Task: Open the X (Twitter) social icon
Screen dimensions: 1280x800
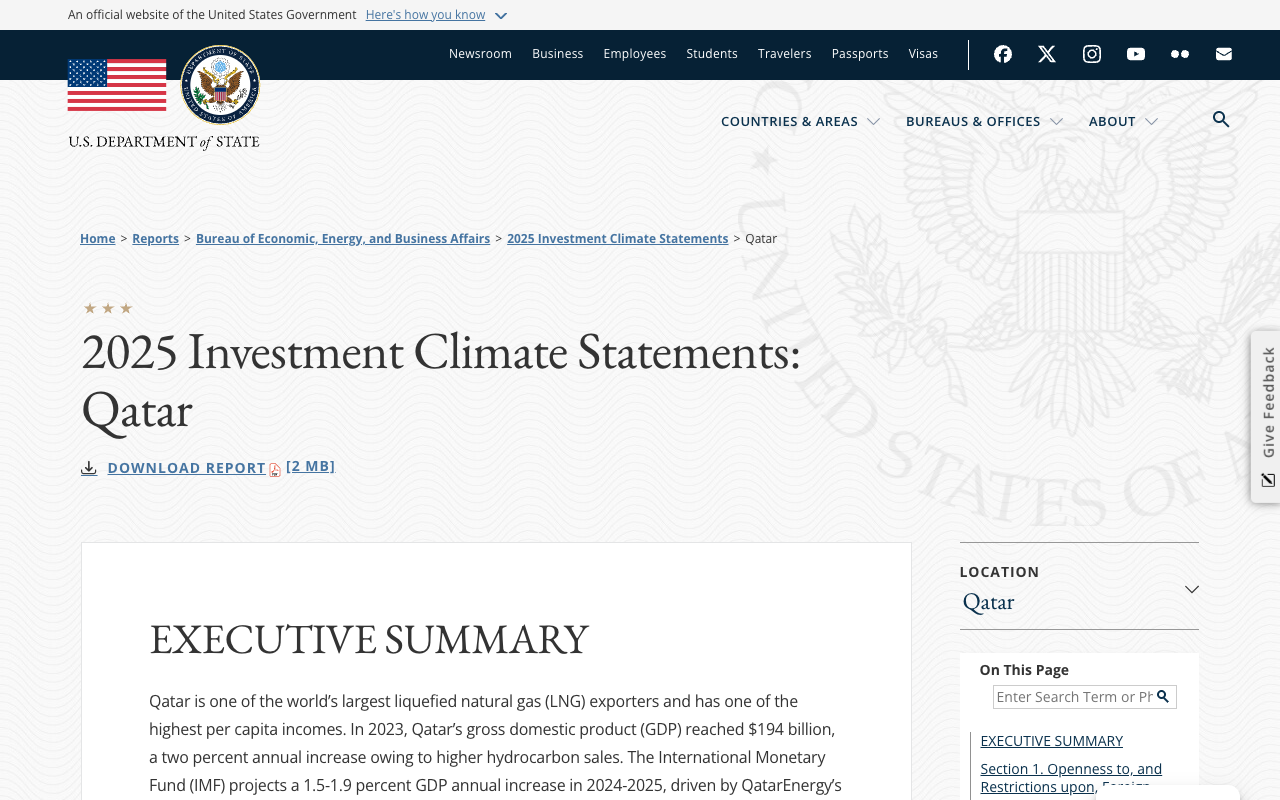Action: [x=1047, y=54]
